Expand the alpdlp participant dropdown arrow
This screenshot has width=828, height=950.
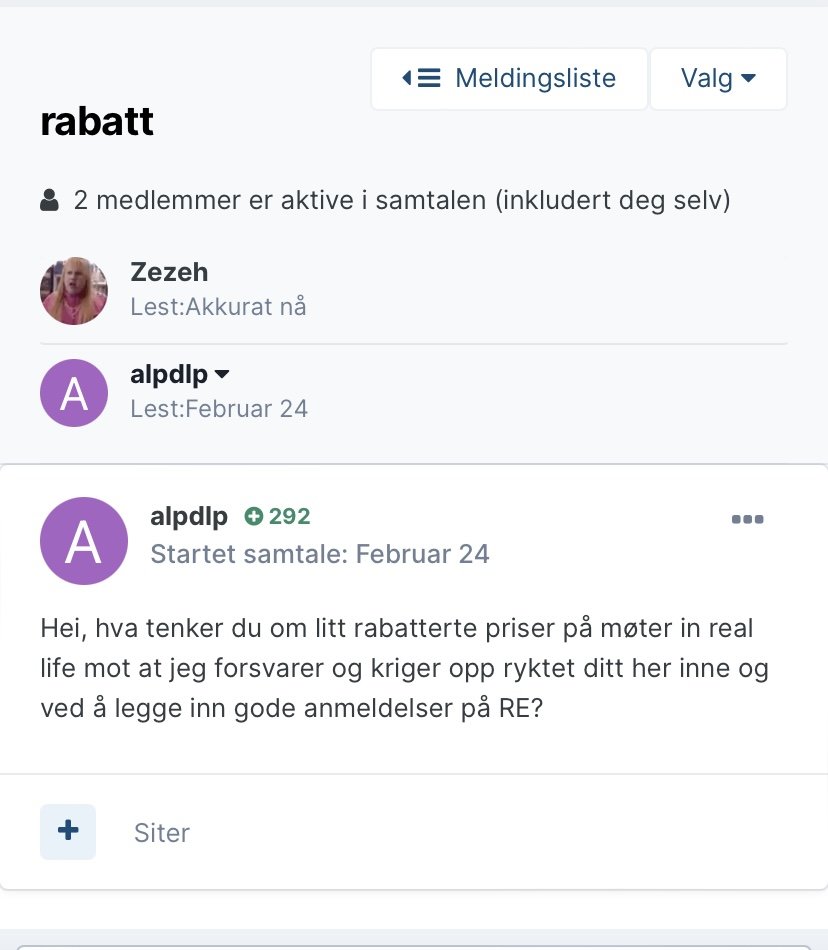point(223,374)
